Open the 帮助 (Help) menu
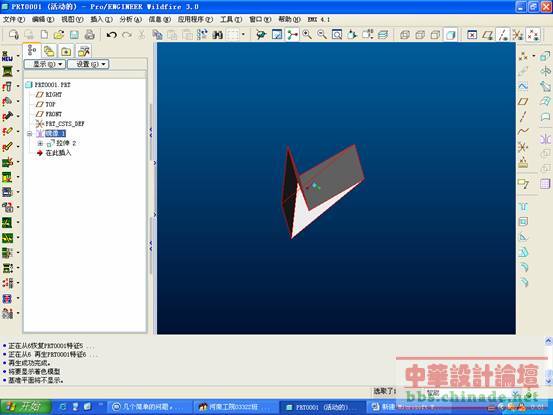The width and height of the screenshot is (553, 415). point(289,19)
